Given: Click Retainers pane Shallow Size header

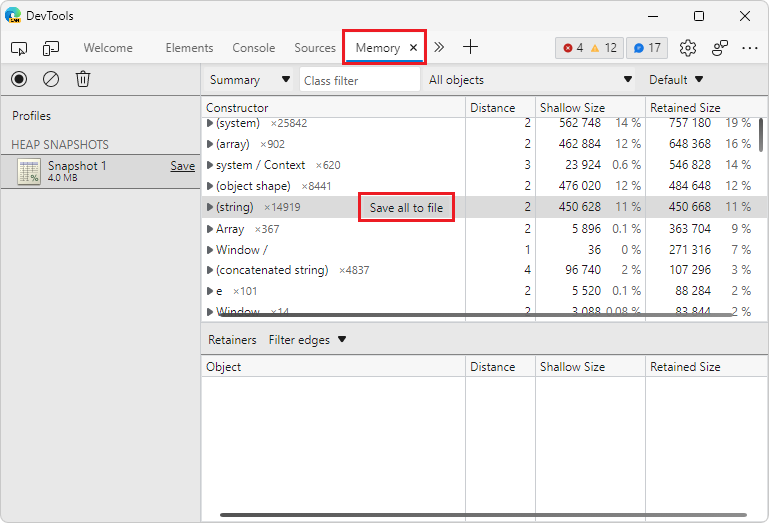Looking at the screenshot, I should (x=590, y=366).
